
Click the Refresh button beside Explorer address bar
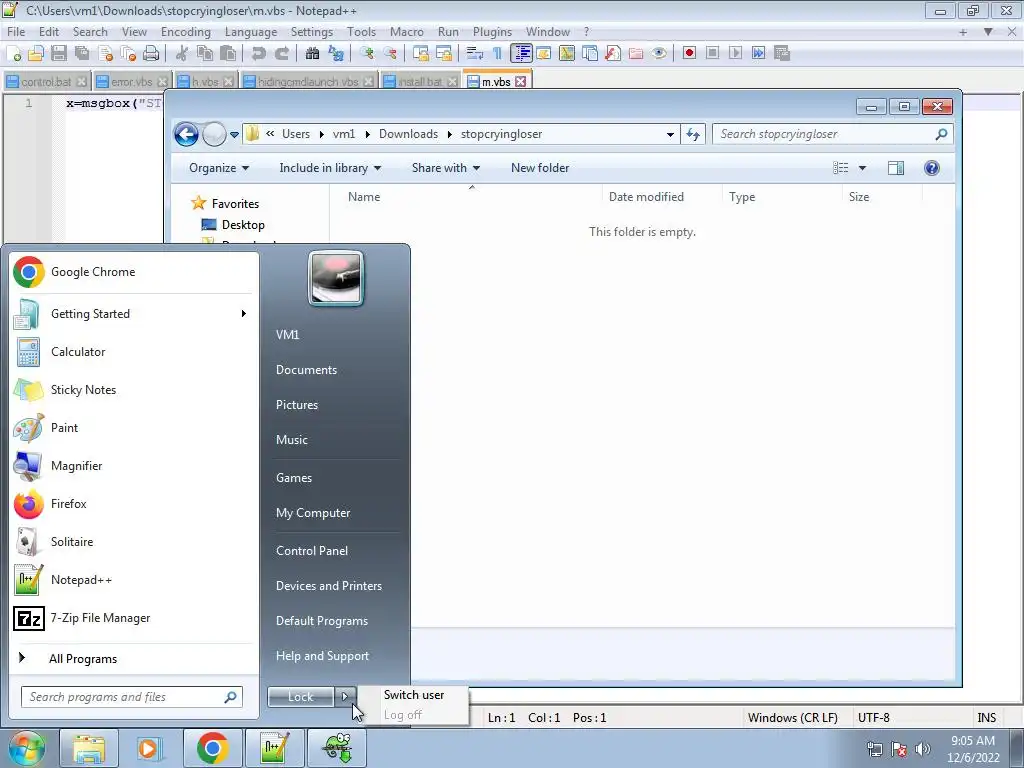[x=693, y=135]
